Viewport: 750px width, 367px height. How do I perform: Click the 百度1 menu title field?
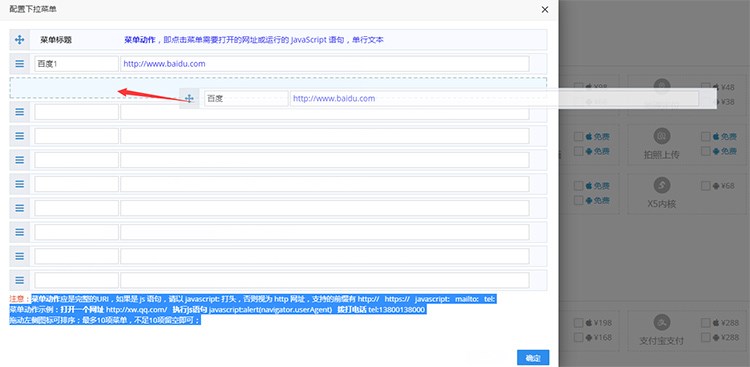77,64
